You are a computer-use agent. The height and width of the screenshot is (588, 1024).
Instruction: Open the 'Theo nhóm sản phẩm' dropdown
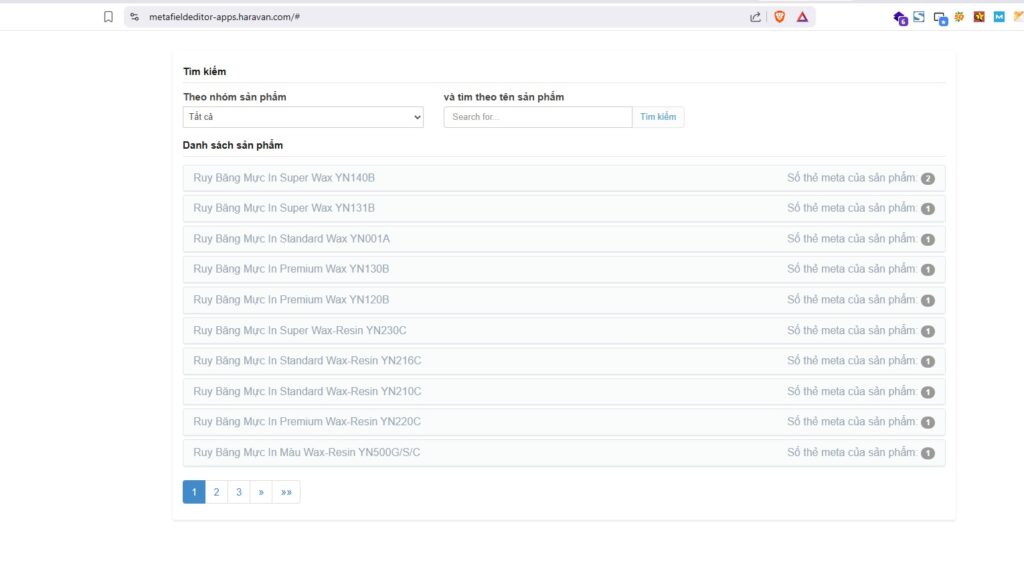pos(303,117)
